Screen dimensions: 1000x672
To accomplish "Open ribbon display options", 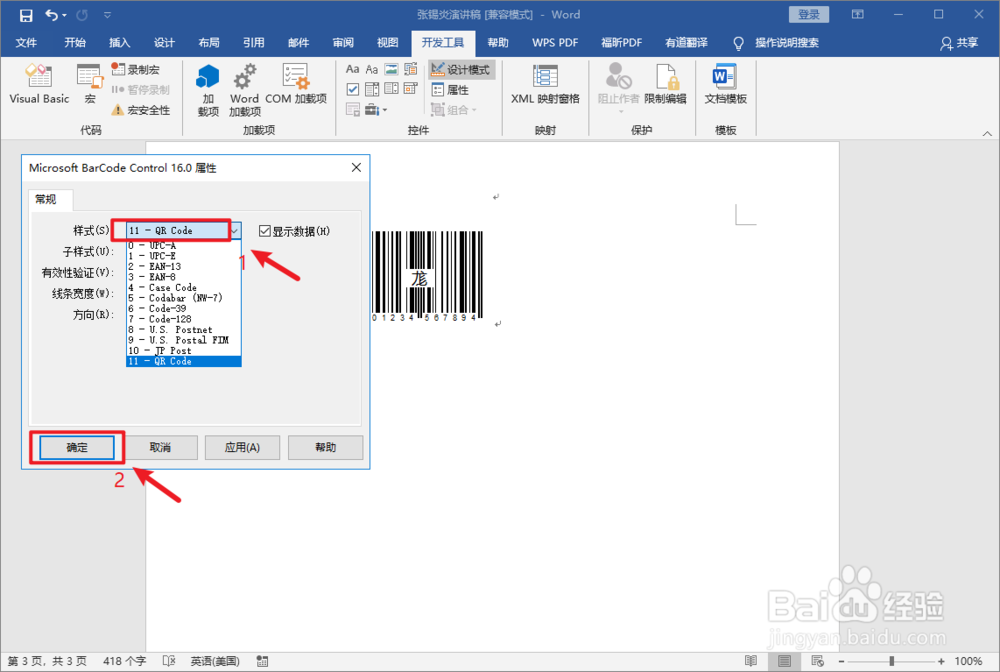I will point(858,14).
